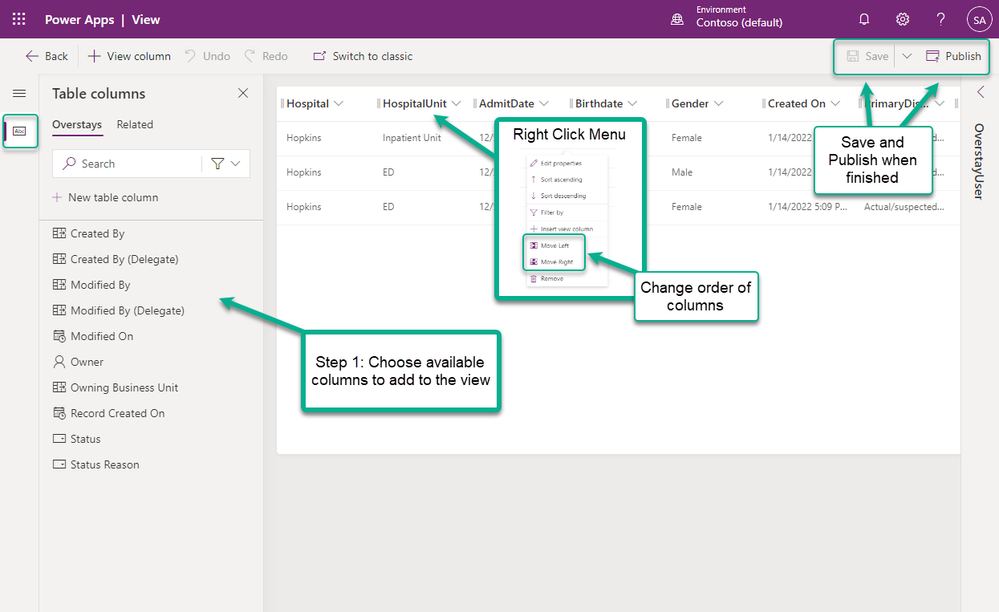The height and width of the screenshot is (612, 999).
Task: Open the notifications bell
Action: [864, 19]
